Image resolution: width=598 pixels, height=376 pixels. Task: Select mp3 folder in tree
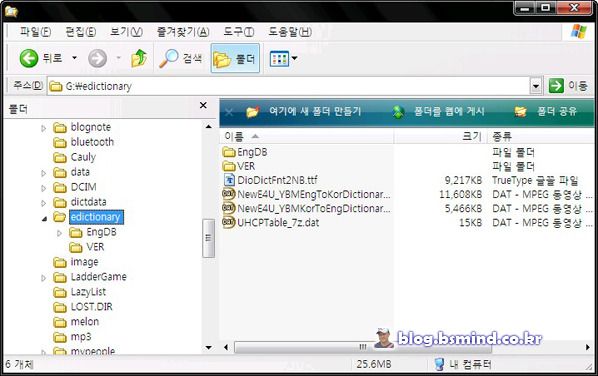[x=81, y=337]
